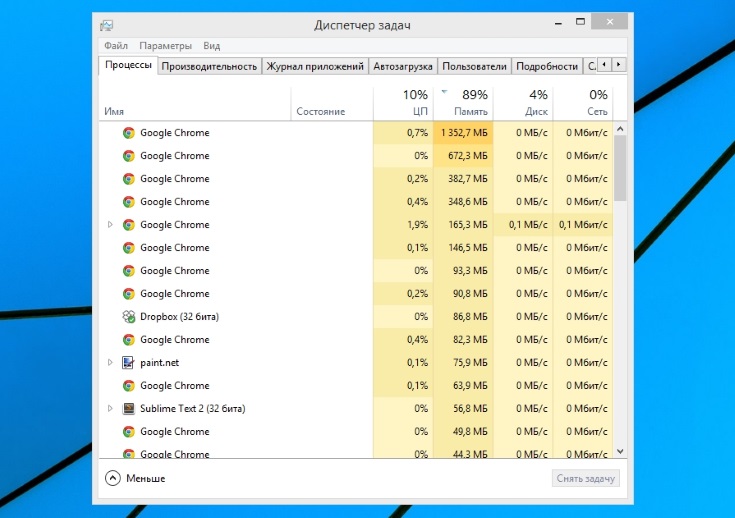The height and width of the screenshot is (518, 735).
Task: Click the memory value 75,9 МБ
Action: coord(470,363)
